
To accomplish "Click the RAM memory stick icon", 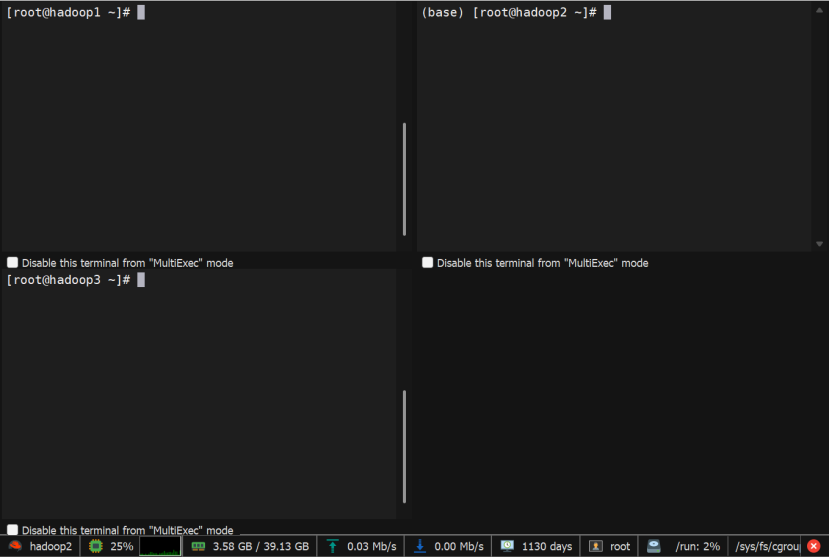I will [x=198, y=546].
